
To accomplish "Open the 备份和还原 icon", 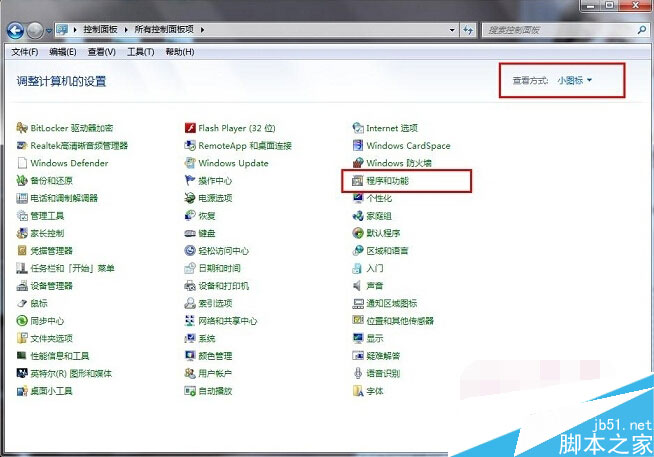I will click(x=22, y=181).
